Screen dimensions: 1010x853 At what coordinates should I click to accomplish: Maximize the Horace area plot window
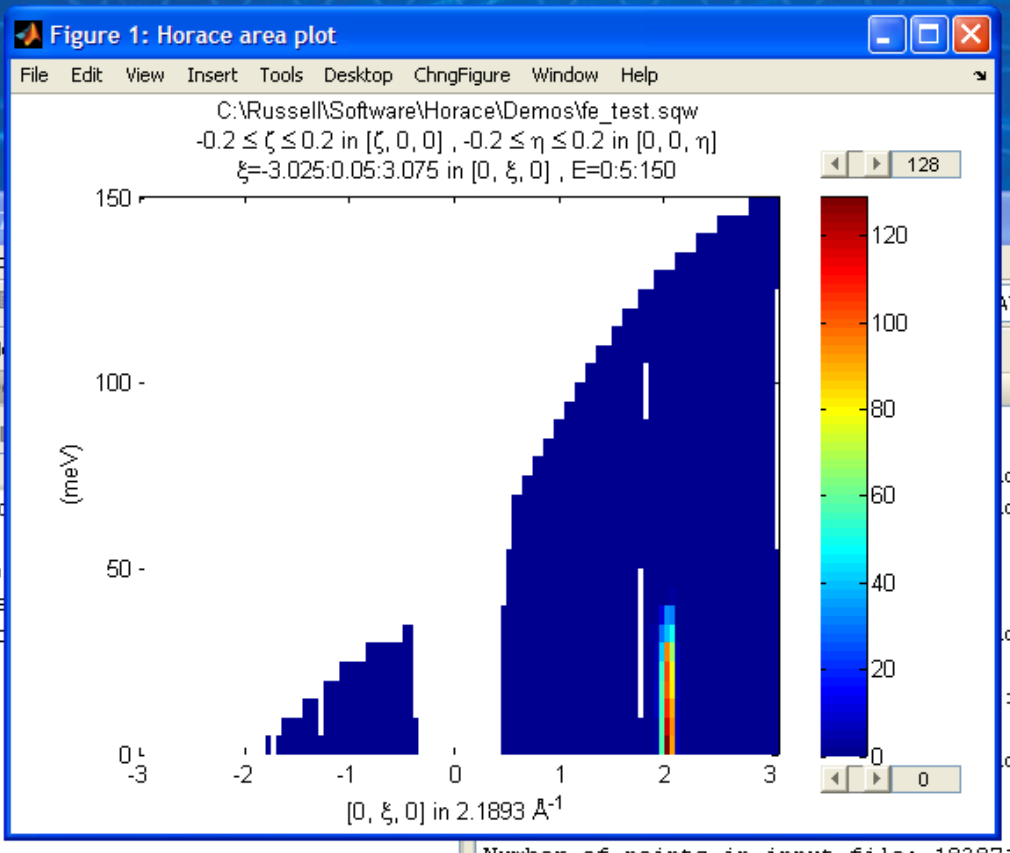pos(929,37)
